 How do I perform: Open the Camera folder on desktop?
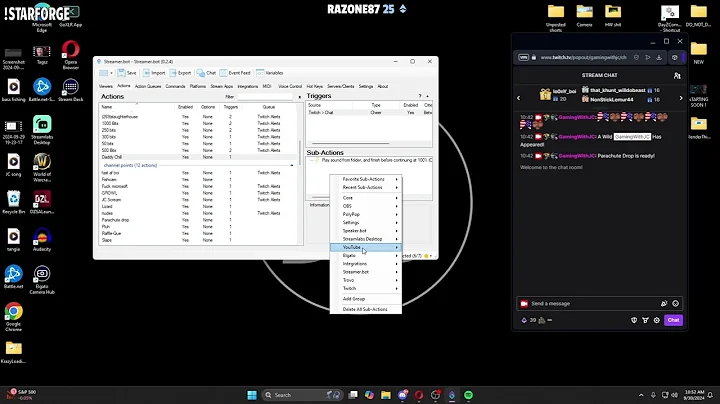[584, 16]
